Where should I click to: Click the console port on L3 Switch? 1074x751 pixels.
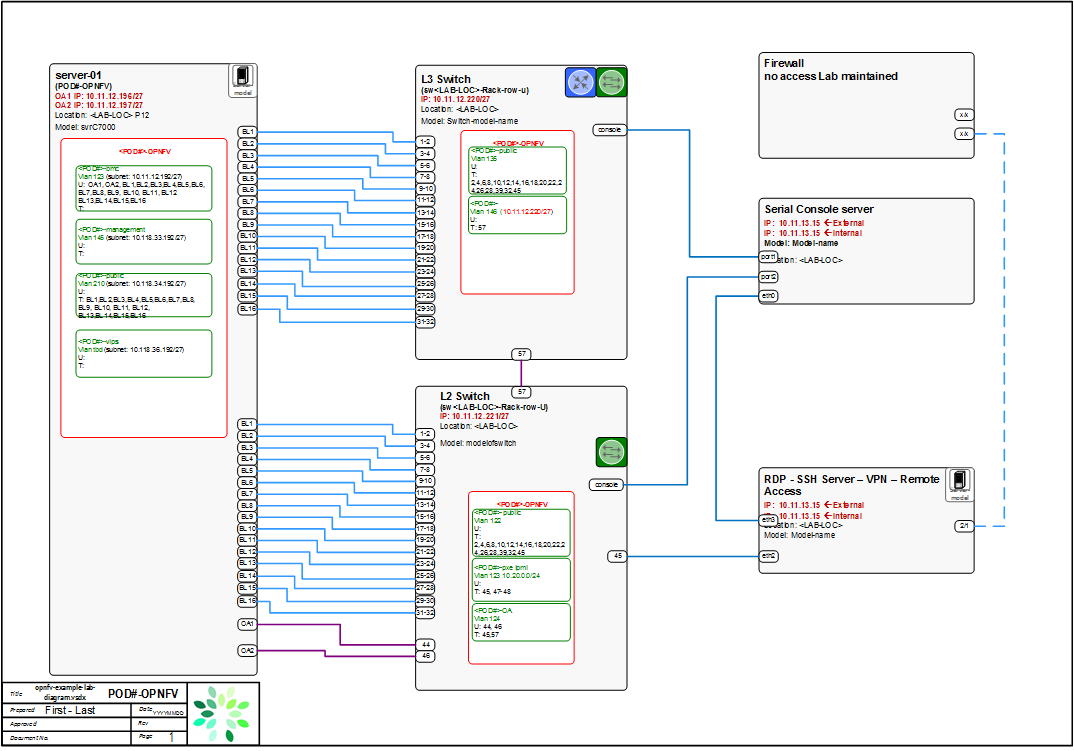(x=607, y=129)
